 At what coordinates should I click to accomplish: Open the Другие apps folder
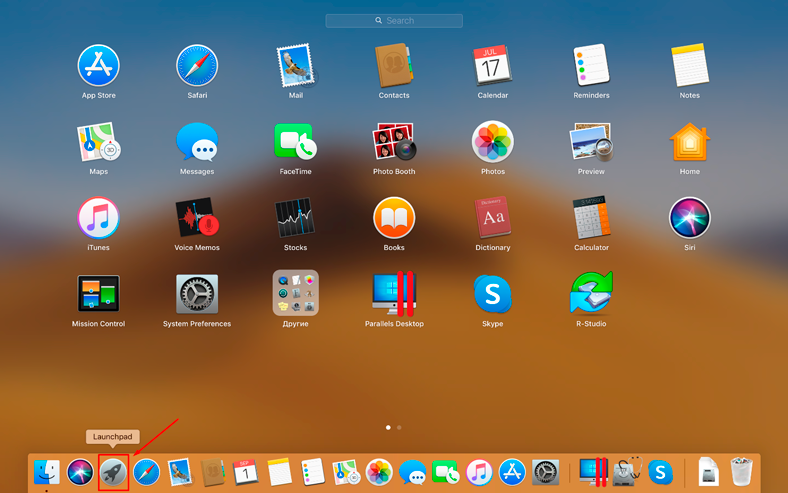(x=296, y=293)
